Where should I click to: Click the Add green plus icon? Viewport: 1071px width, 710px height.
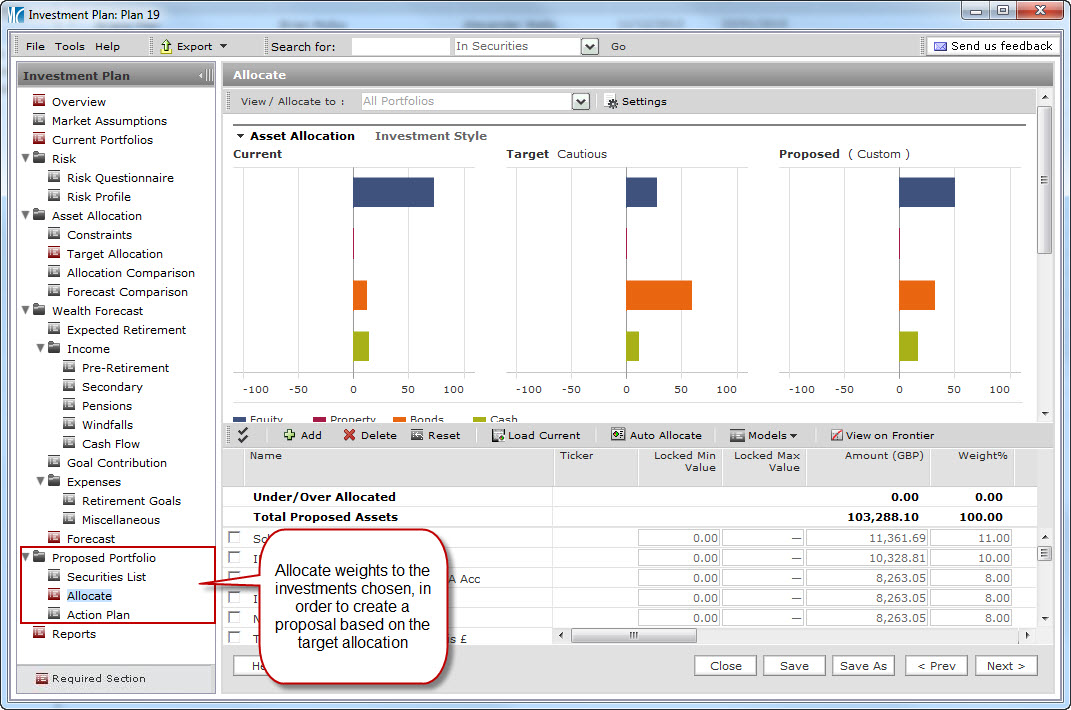point(290,435)
